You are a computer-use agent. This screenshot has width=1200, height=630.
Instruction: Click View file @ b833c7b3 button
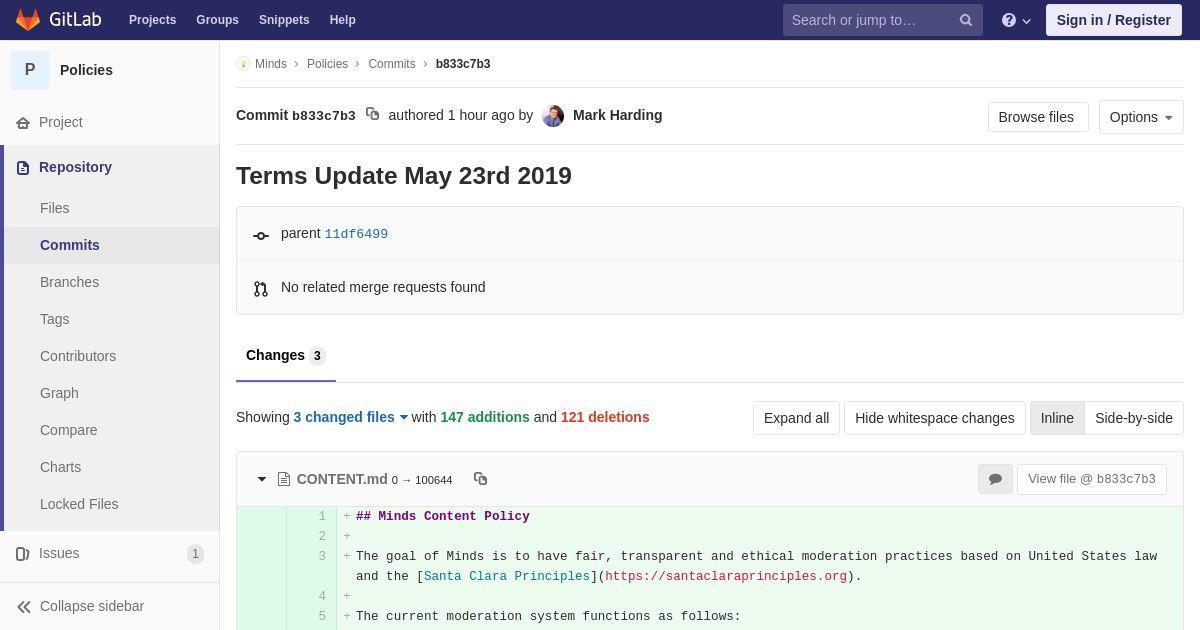(x=1092, y=479)
